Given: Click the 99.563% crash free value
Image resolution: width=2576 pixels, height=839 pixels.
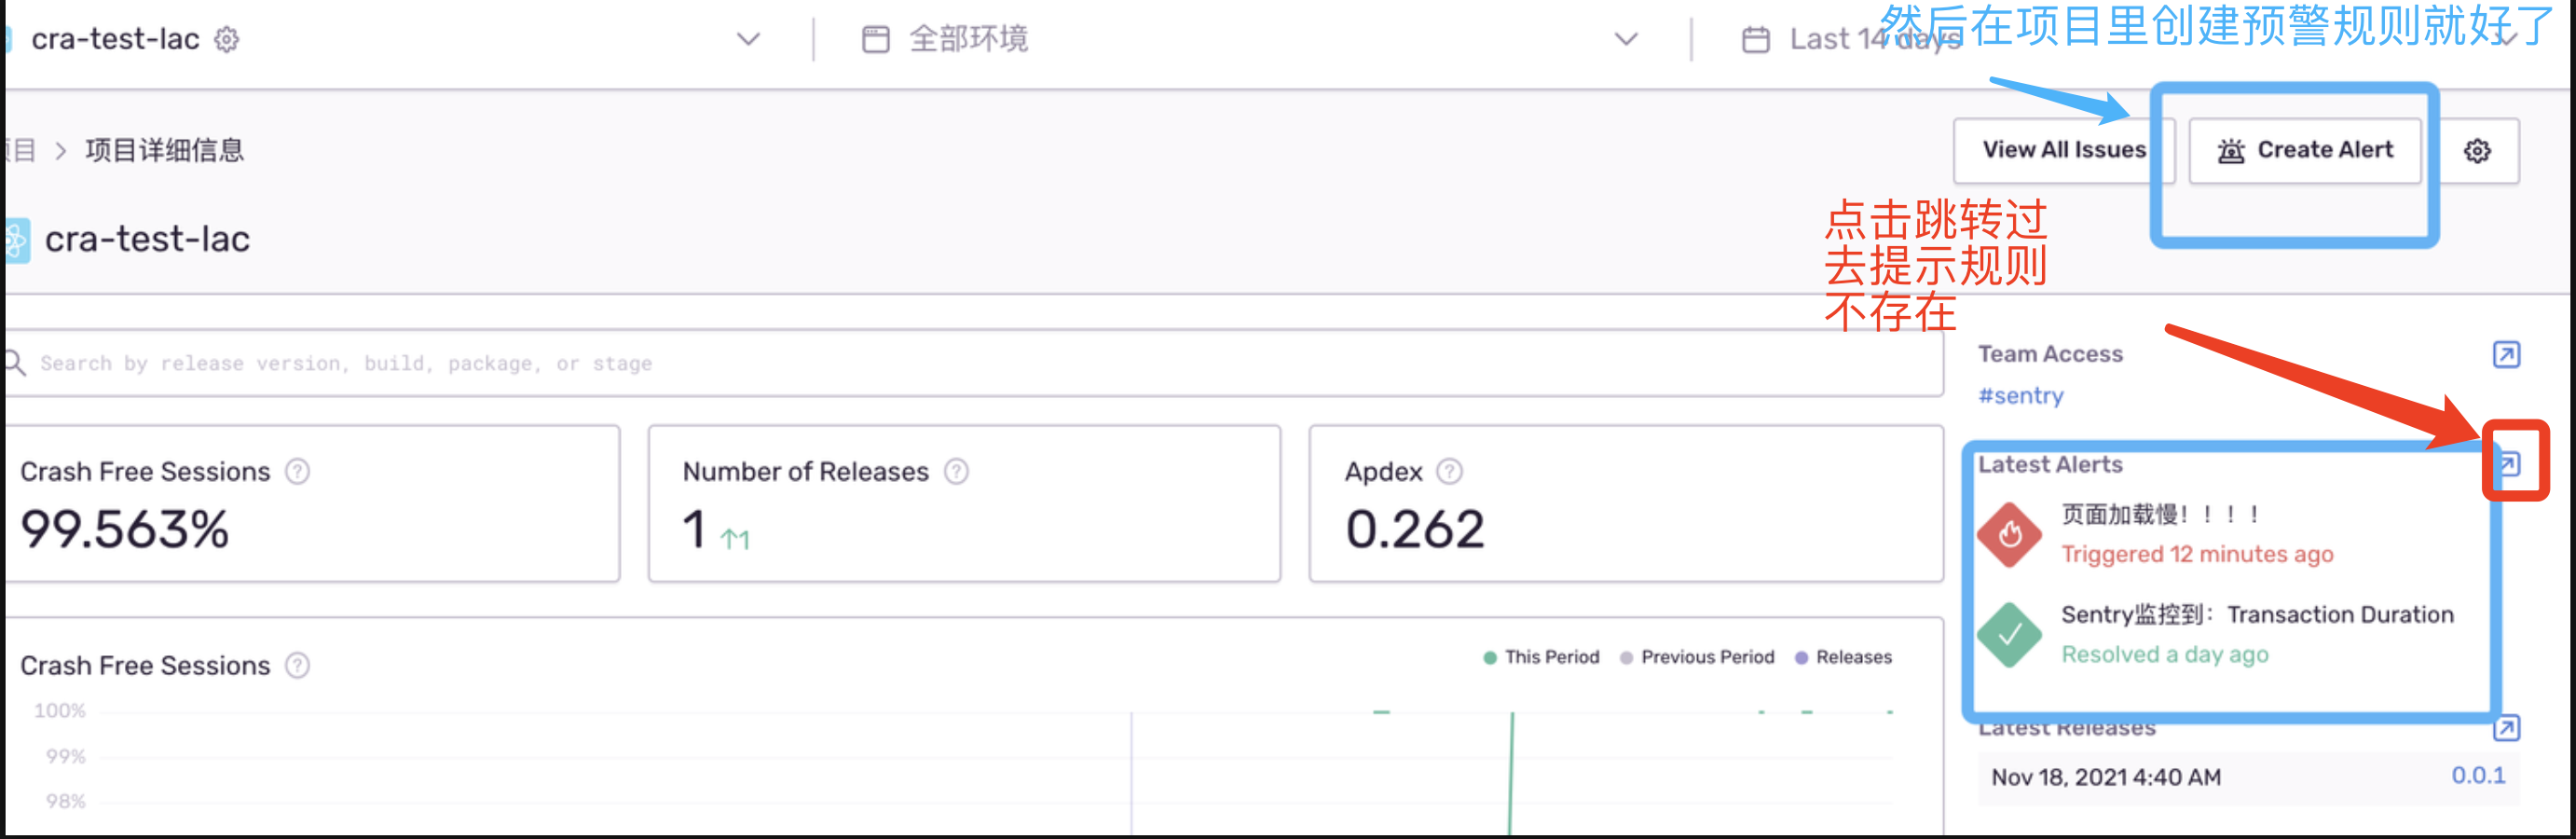Looking at the screenshot, I should point(125,529).
